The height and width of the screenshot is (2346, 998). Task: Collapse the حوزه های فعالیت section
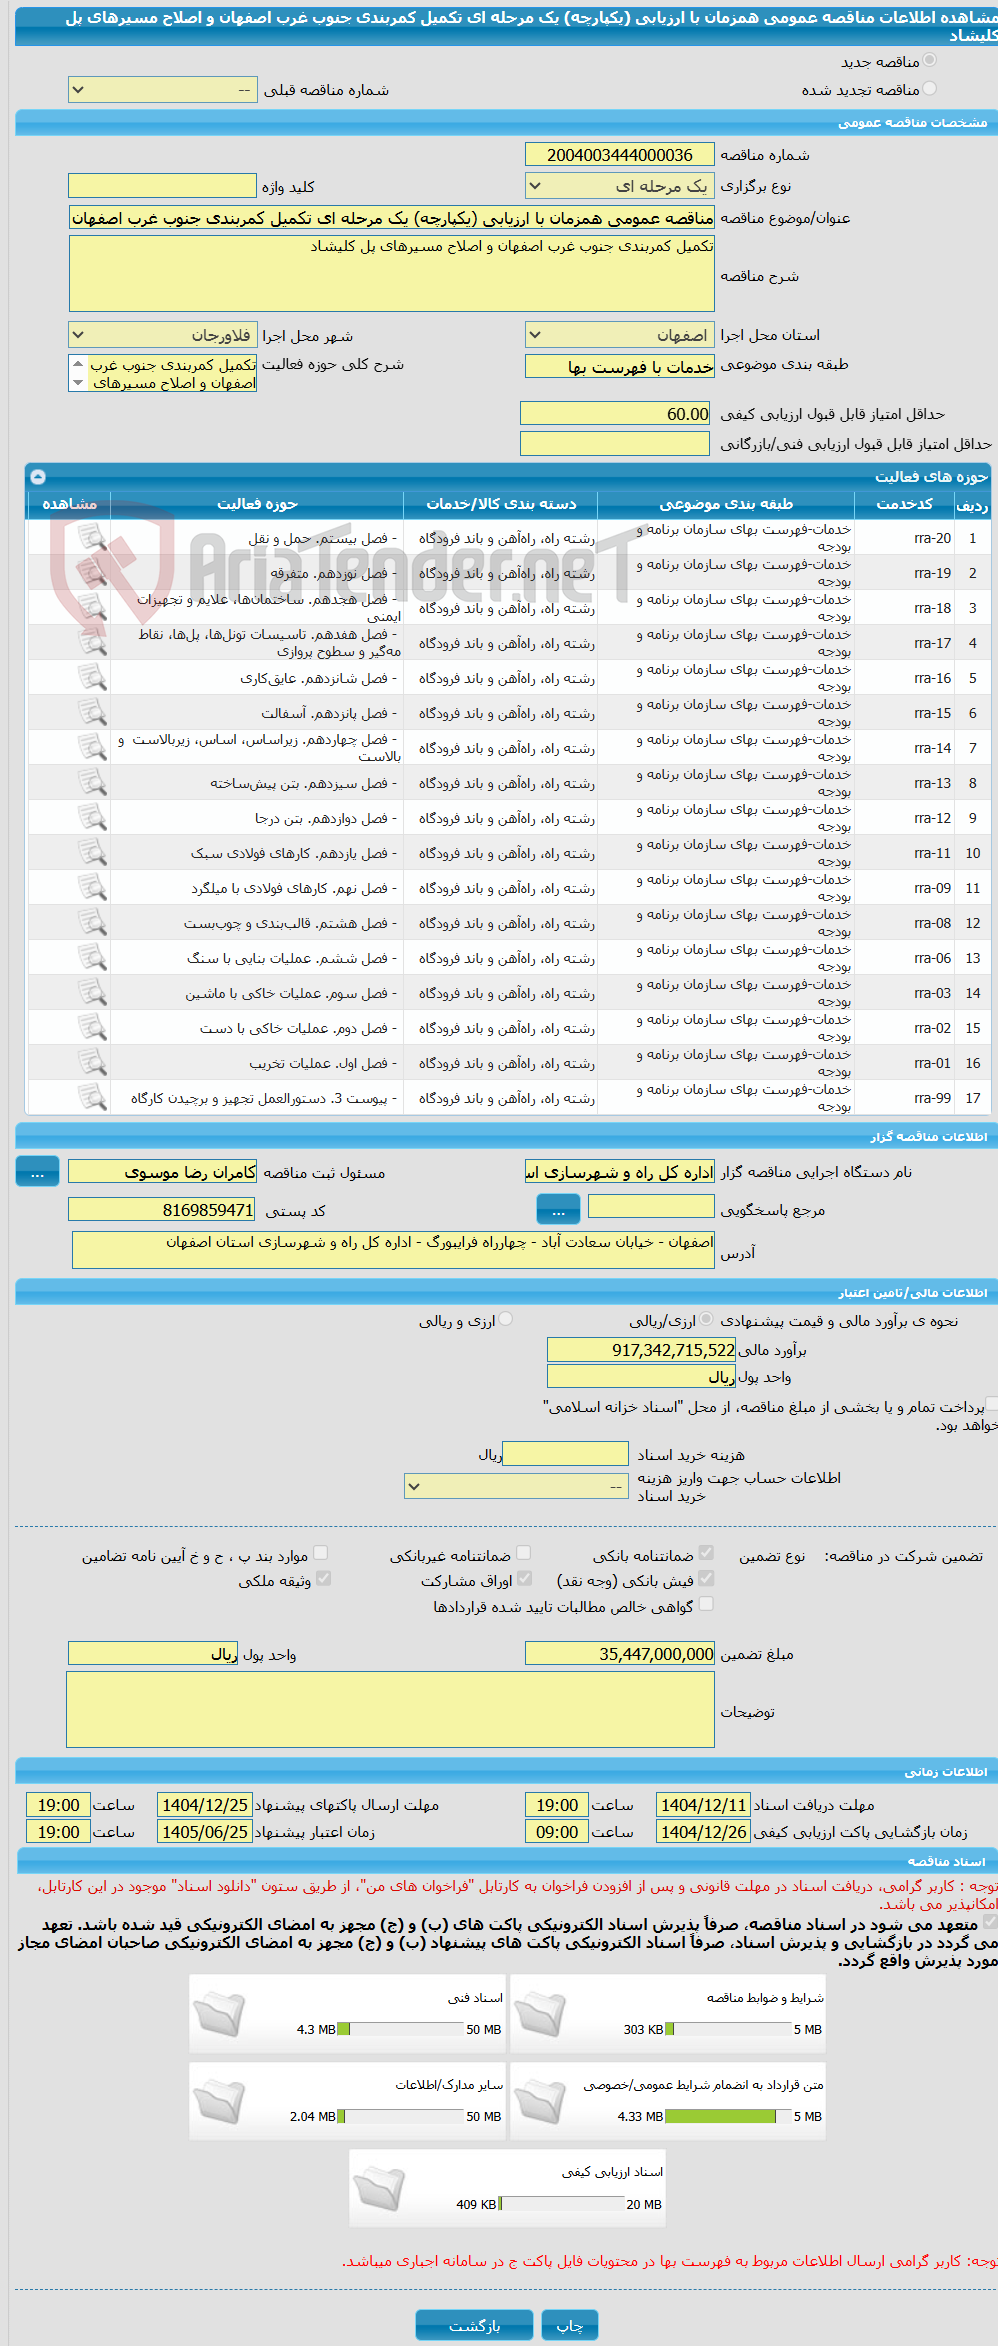tap(38, 477)
